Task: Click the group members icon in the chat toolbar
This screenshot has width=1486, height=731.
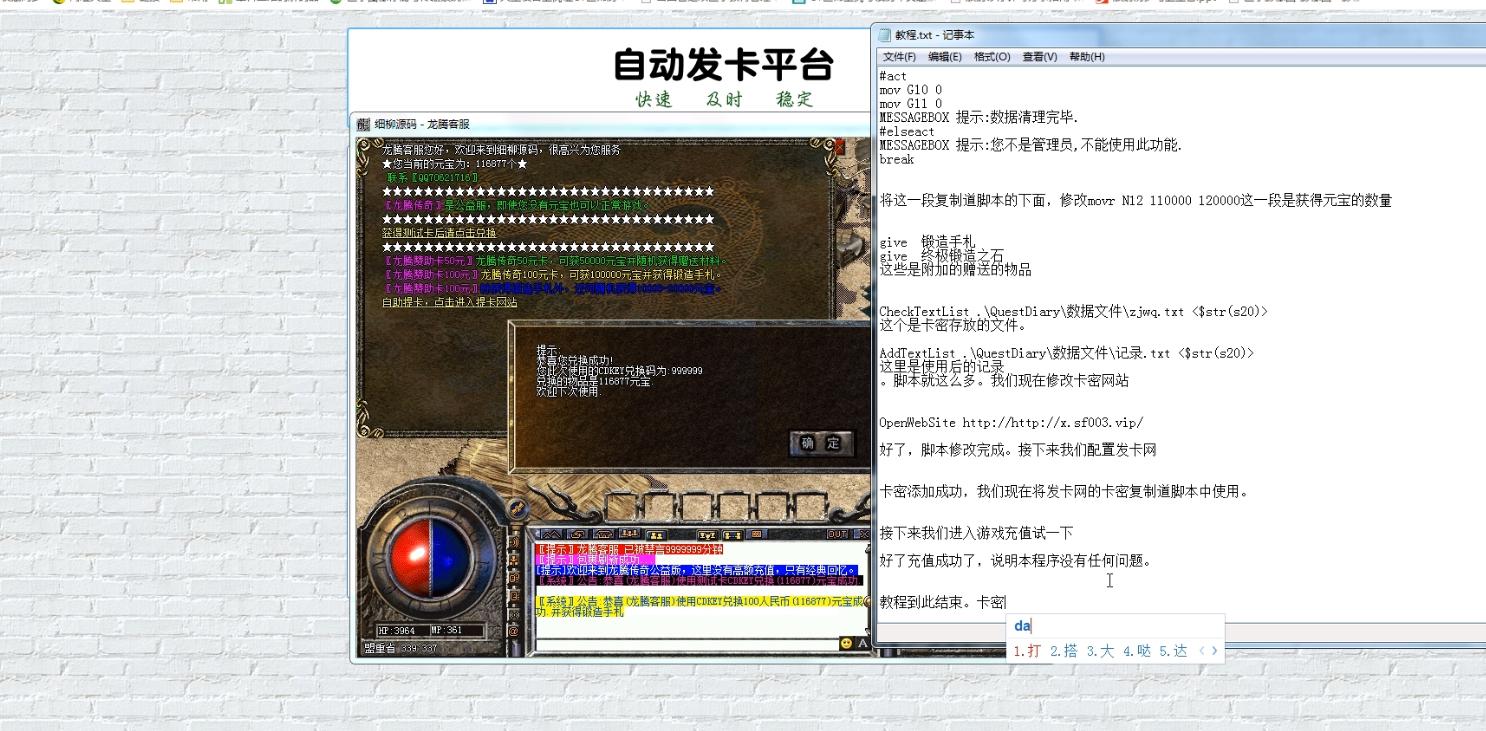Action: tap(656, 537)
